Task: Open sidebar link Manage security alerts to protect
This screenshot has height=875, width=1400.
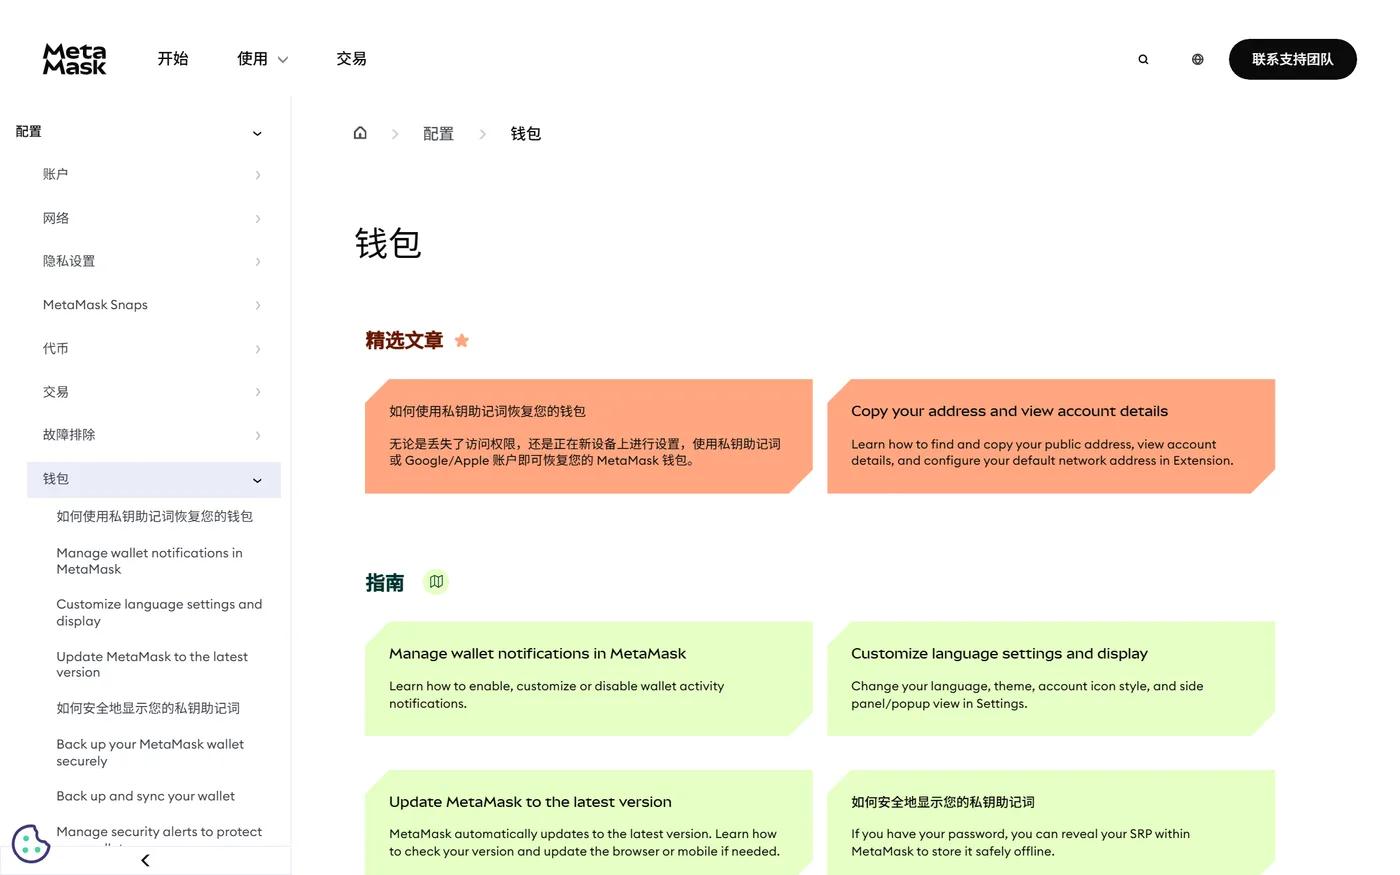Action: click(159, 832)
